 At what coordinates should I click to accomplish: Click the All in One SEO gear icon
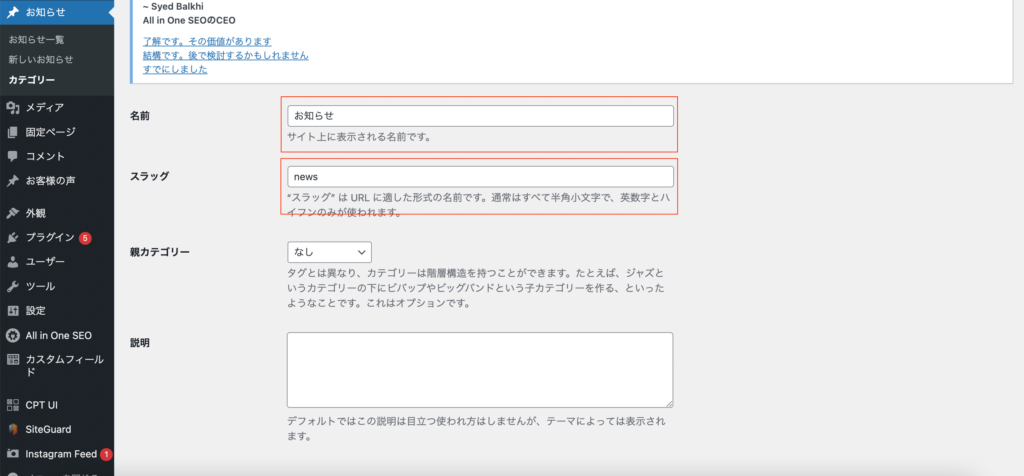[12, 335]
